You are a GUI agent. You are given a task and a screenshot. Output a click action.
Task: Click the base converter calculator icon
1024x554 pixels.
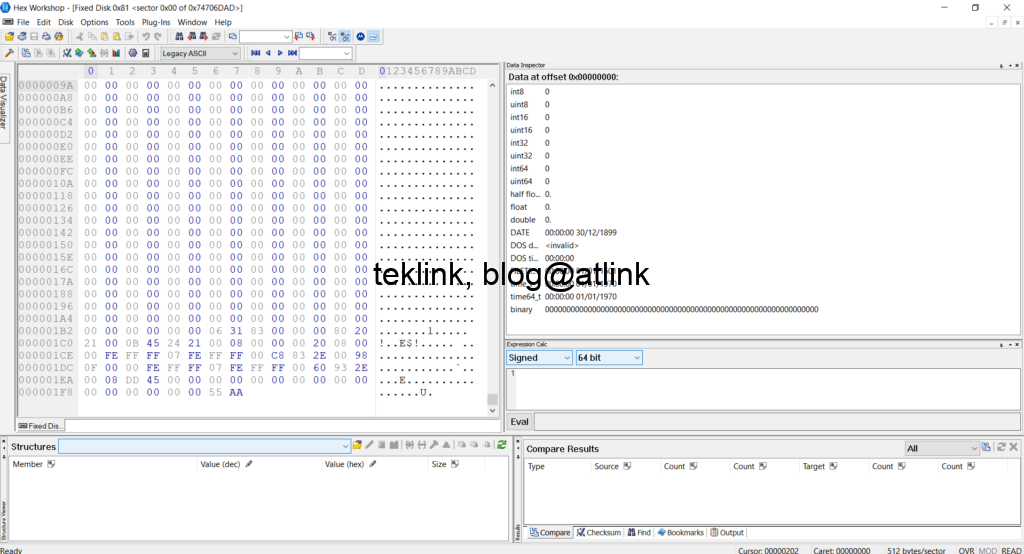click(x=146, y=53)
